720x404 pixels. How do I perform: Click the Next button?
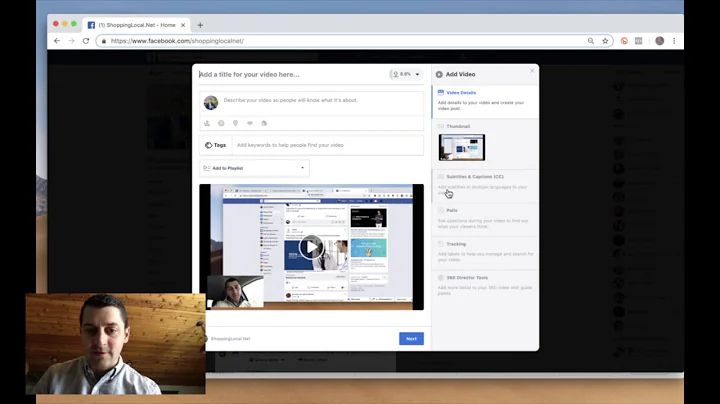pos(411,339)
